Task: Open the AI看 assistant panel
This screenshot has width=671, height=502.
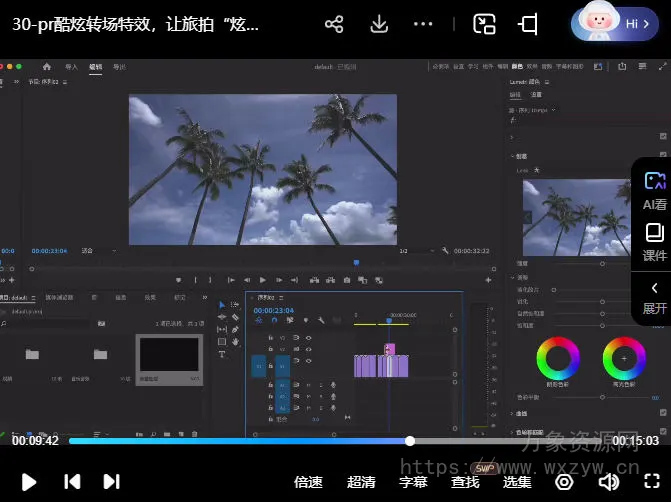Action: click(654, 190)
